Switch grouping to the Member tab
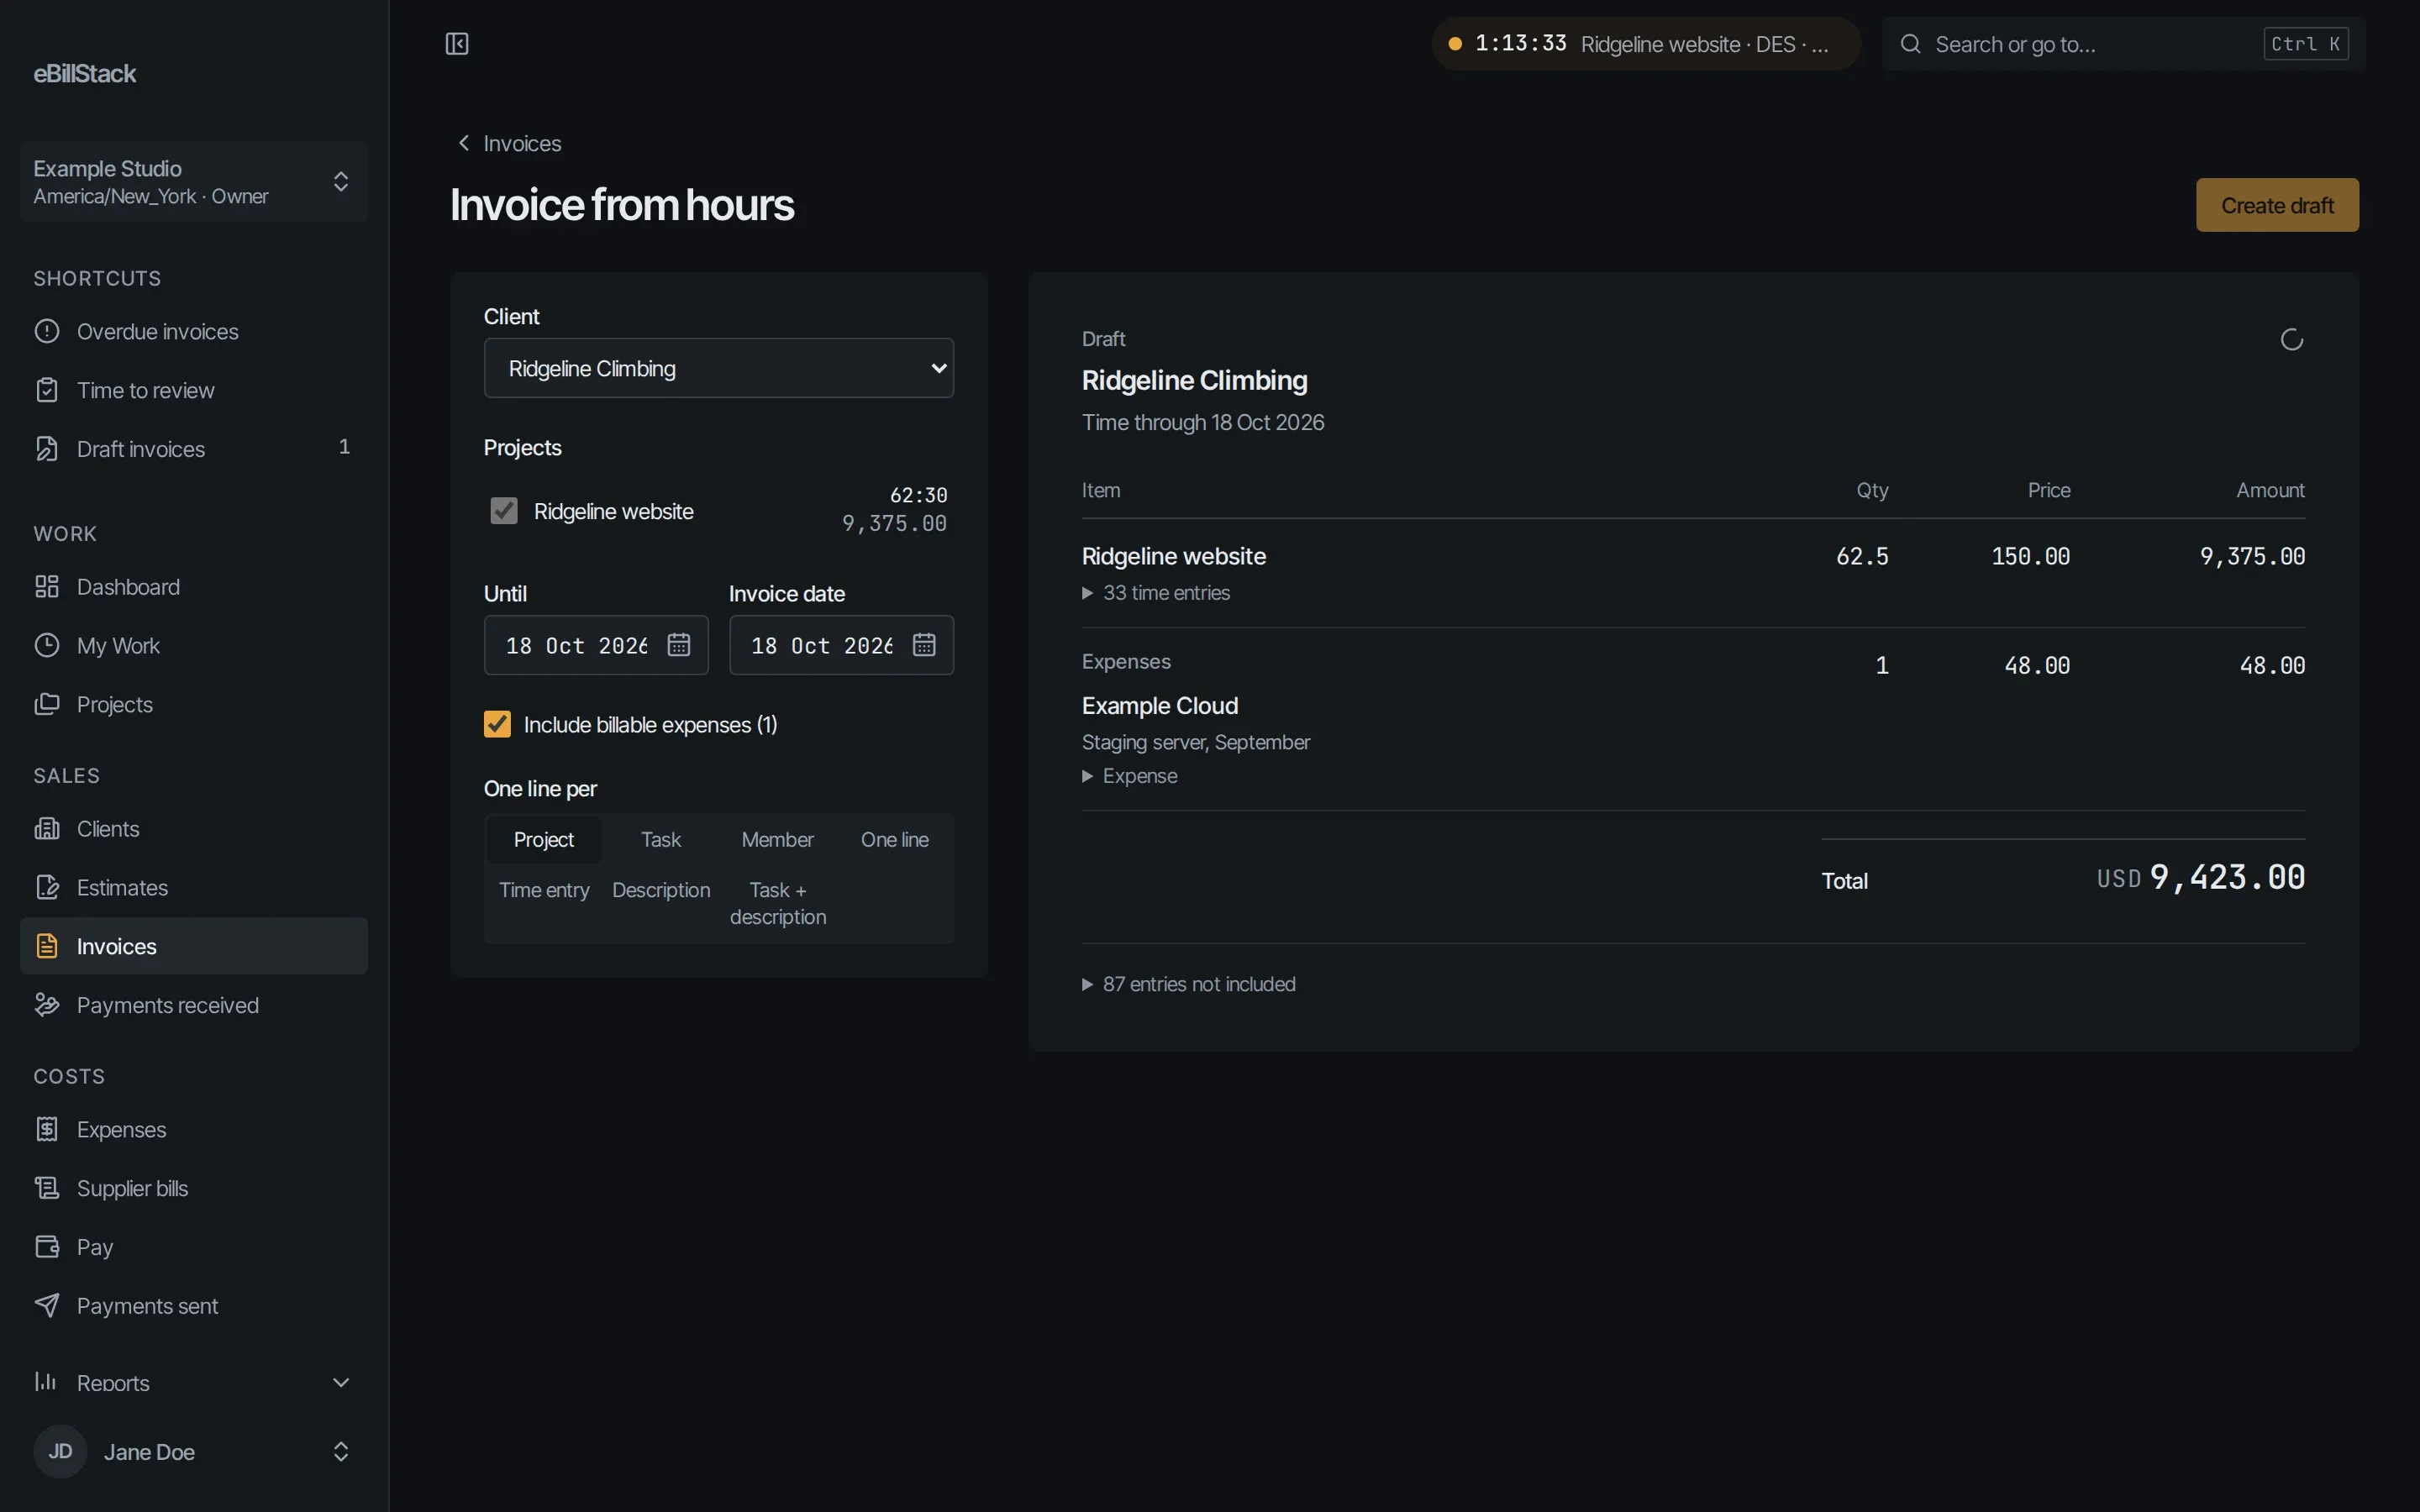The image size is (2420, 1512). [x=778, y=840]
